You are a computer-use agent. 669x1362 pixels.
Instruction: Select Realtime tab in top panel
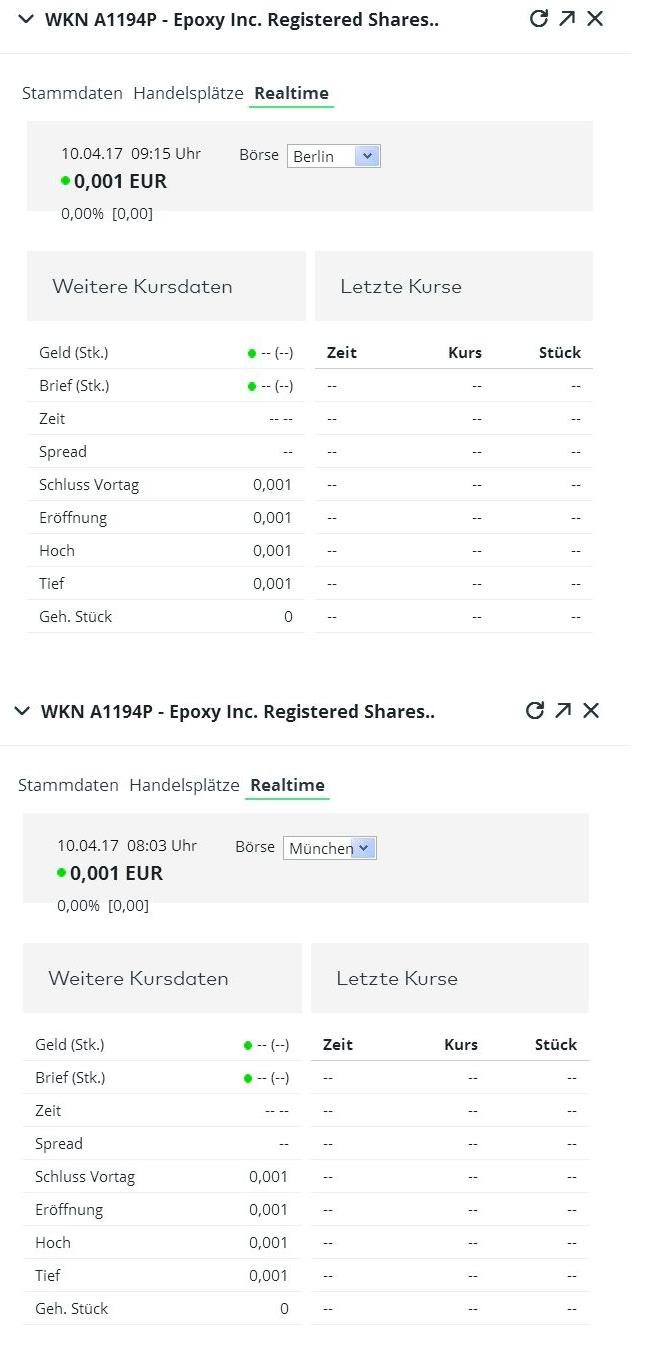291,93
